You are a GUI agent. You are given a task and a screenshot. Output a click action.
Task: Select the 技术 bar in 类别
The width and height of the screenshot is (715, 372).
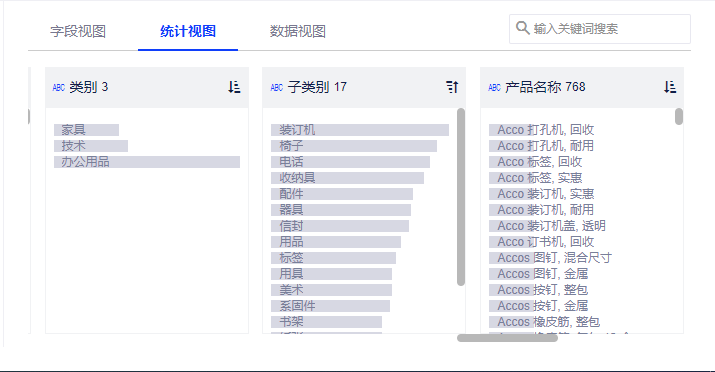click(x=91, y=146)
